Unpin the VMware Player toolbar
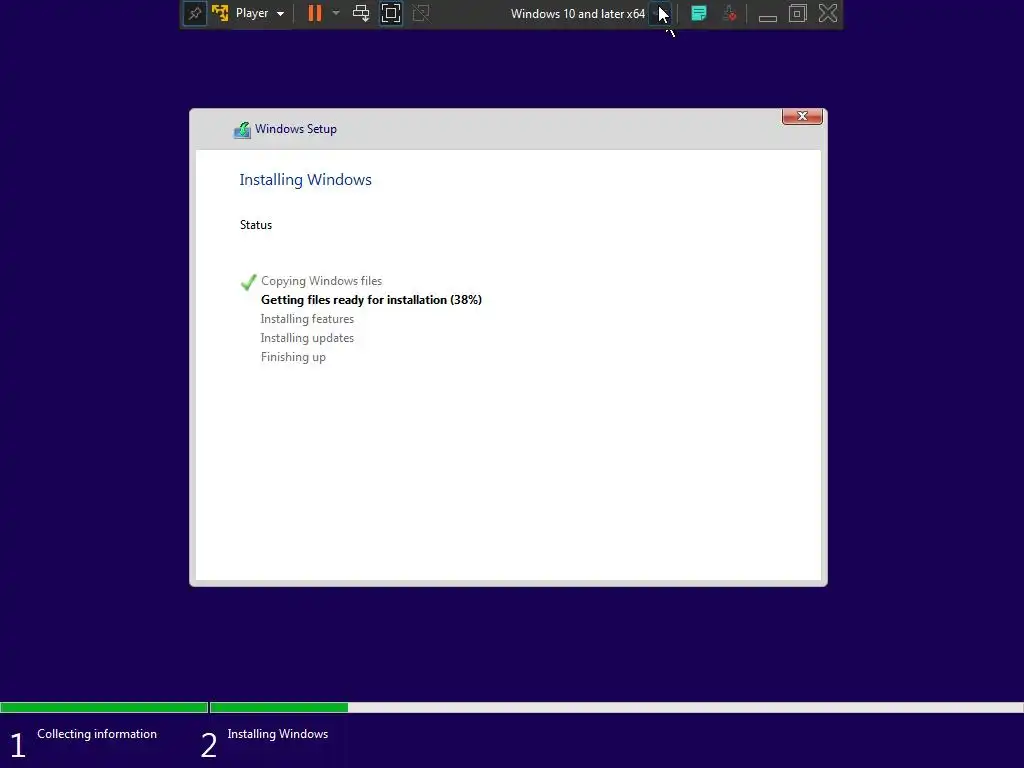The width and height of the screenshot is (1024, 768). pyautogui.click(x=195, y=13)
